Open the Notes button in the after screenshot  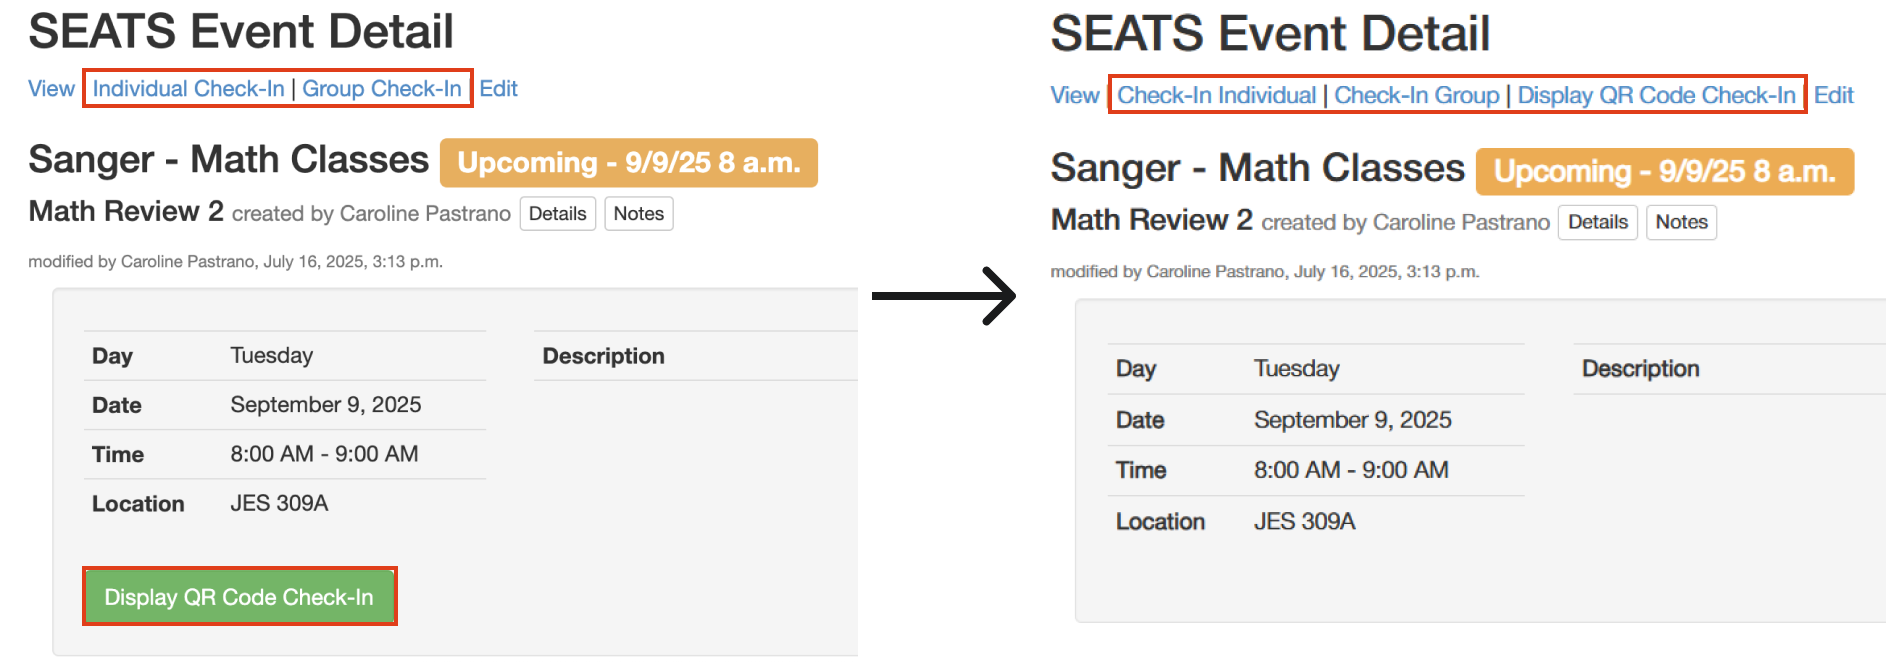click(1681, 222)
